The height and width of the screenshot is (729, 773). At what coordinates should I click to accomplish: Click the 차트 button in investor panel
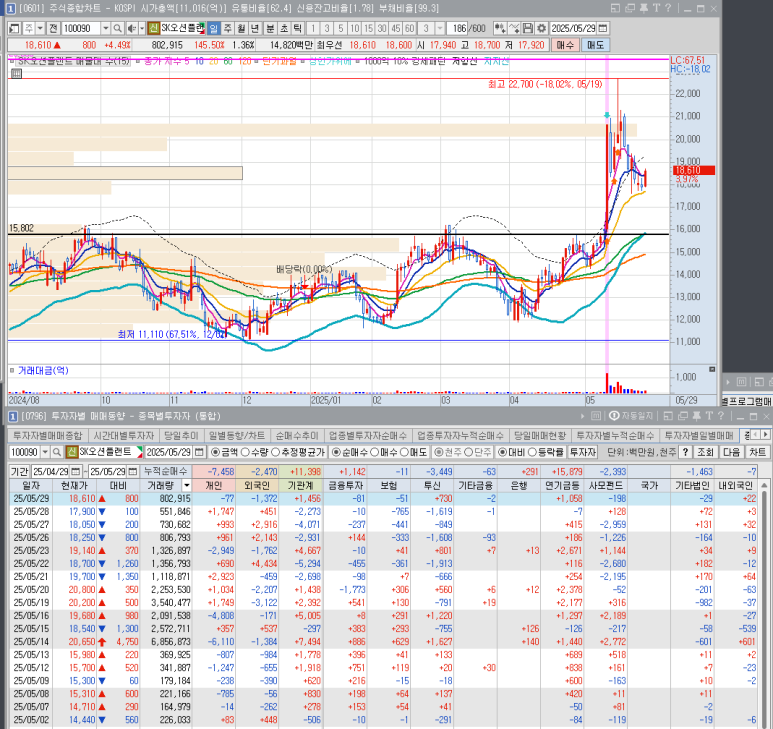point(757,452)
